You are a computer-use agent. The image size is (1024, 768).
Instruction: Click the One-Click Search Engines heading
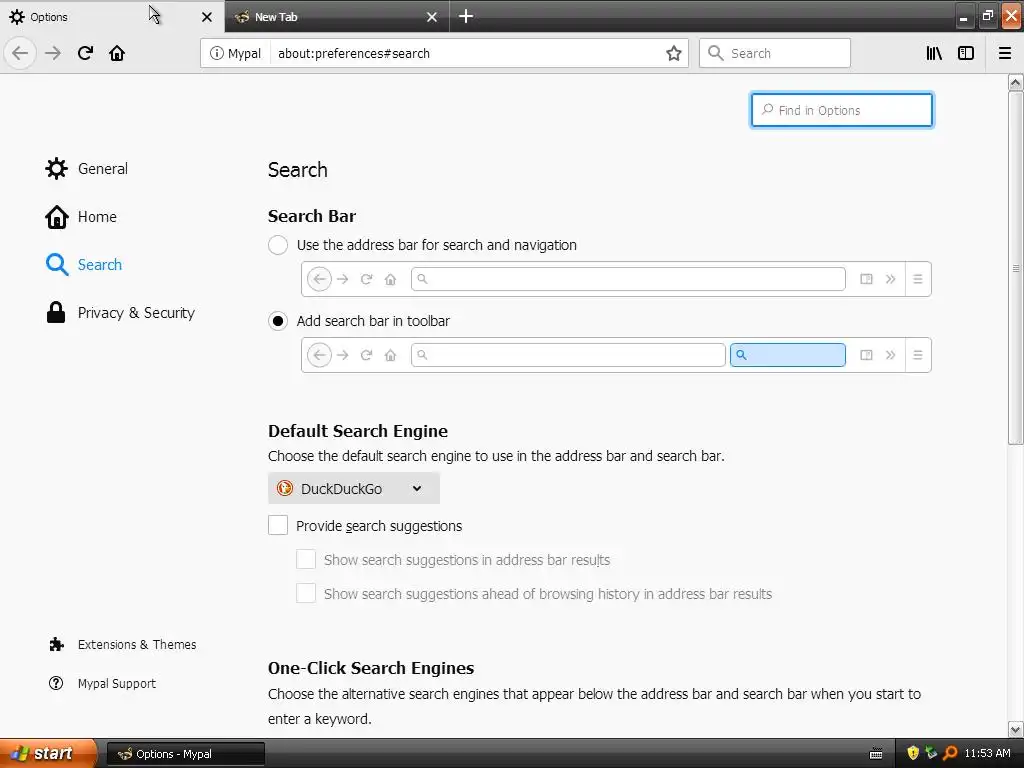point(371,668)
